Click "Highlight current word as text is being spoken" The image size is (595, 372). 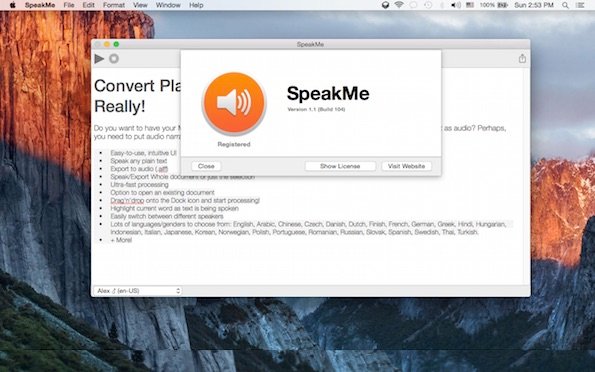point(175,208)
